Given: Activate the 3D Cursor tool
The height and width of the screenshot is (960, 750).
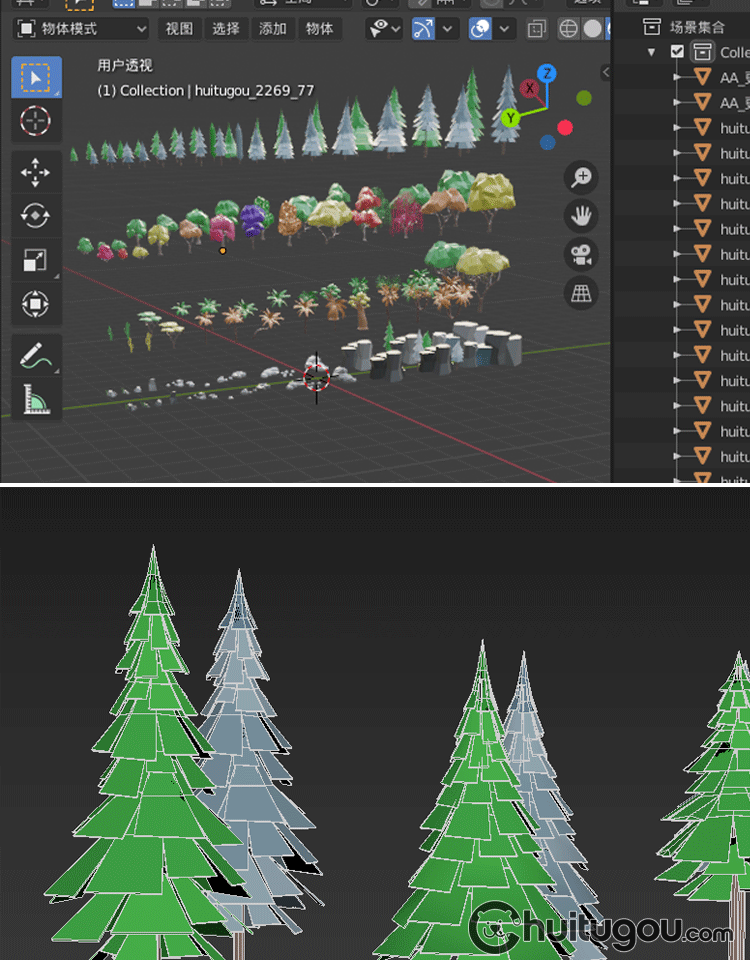Looking at the screenshot, I should pos(36,121).
